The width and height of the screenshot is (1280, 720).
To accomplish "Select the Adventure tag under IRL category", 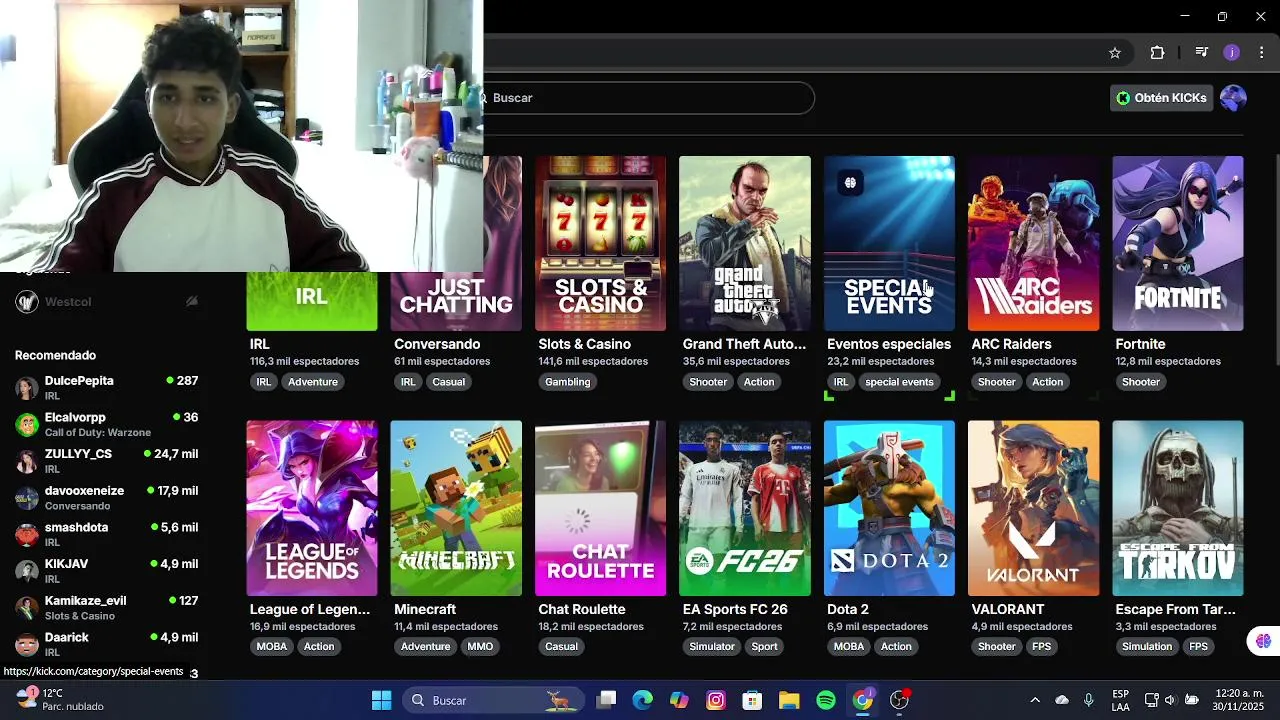I will click(313, 382).
